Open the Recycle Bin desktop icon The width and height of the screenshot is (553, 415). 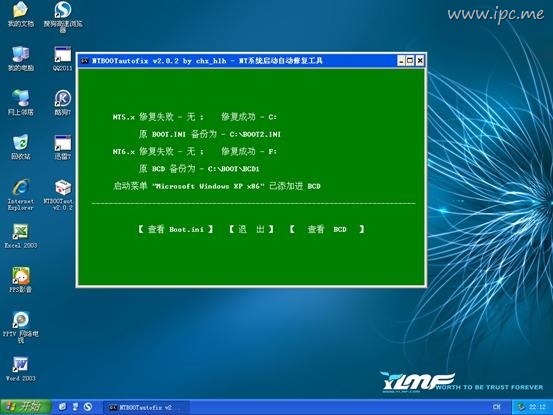click(x=20, y=146)
